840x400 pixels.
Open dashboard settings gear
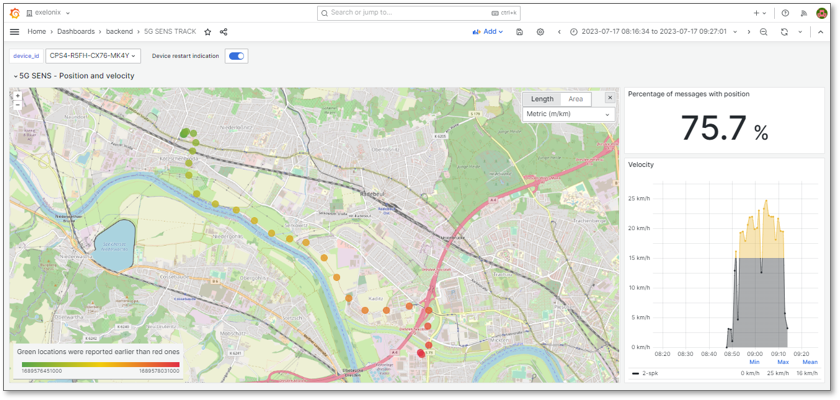click(540, 32)
